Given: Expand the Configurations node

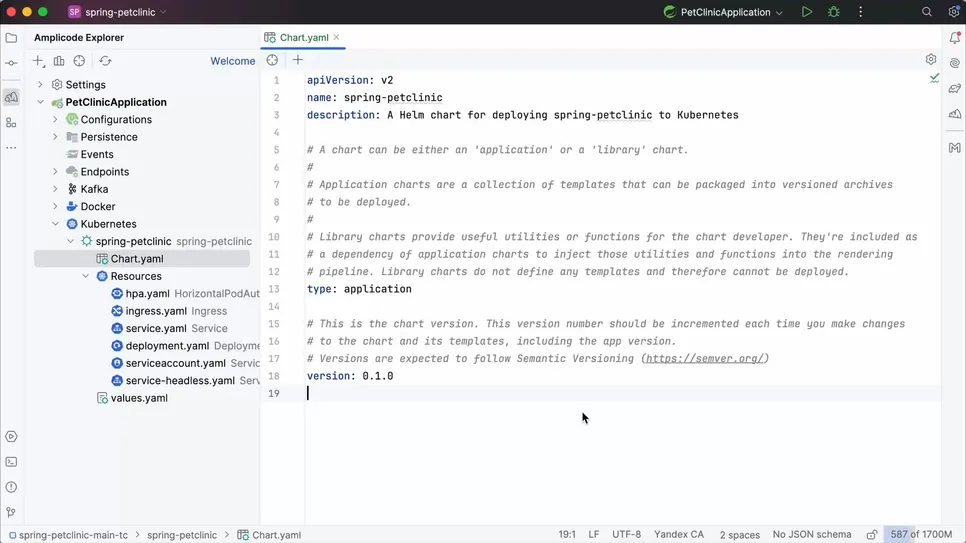Looking at the screenshot, I should point(55,119).
